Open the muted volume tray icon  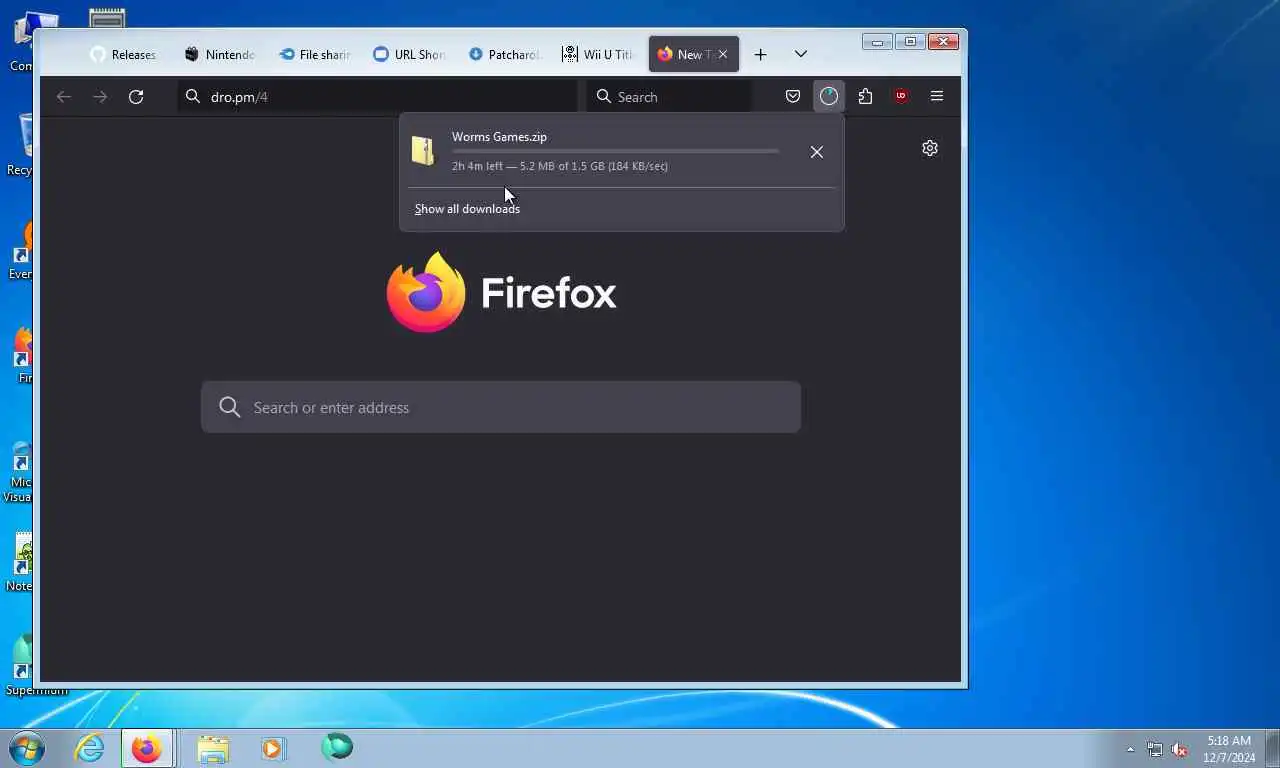point(1180,749)
